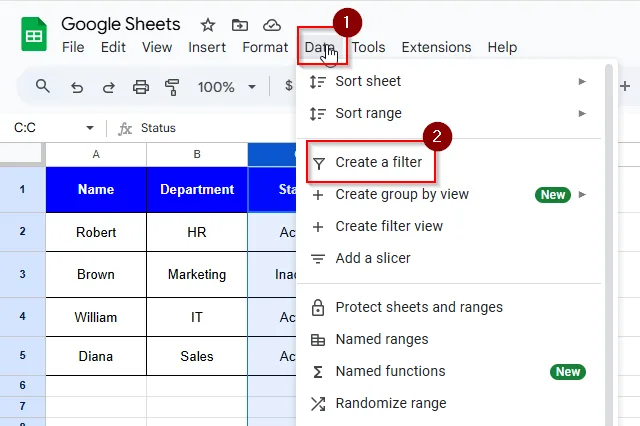
Task: Open the Tools menu
Action: click(368, 47)
